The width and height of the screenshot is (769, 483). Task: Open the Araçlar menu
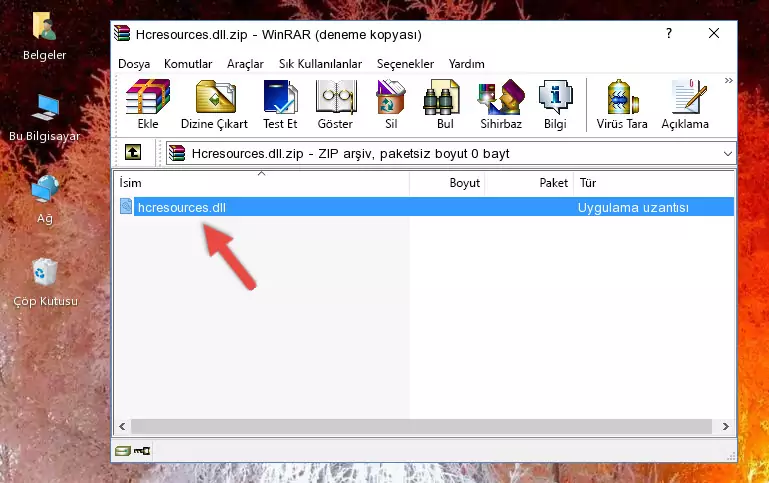245,64
